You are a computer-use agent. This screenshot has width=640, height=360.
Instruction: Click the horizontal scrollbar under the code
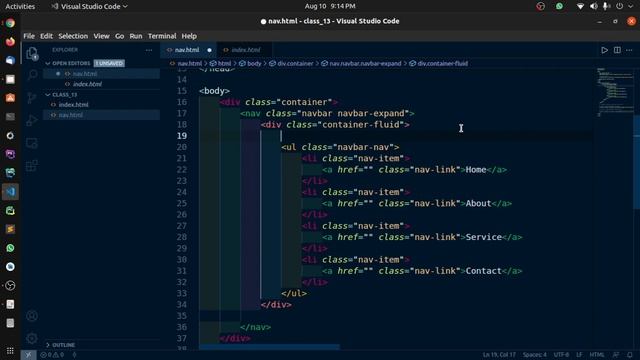tap(269, 347)
